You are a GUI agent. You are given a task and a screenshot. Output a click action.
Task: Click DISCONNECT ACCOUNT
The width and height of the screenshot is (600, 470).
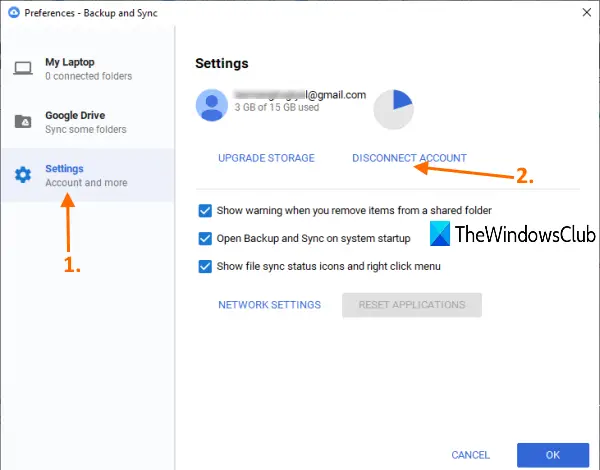click(x=409, y=158)
